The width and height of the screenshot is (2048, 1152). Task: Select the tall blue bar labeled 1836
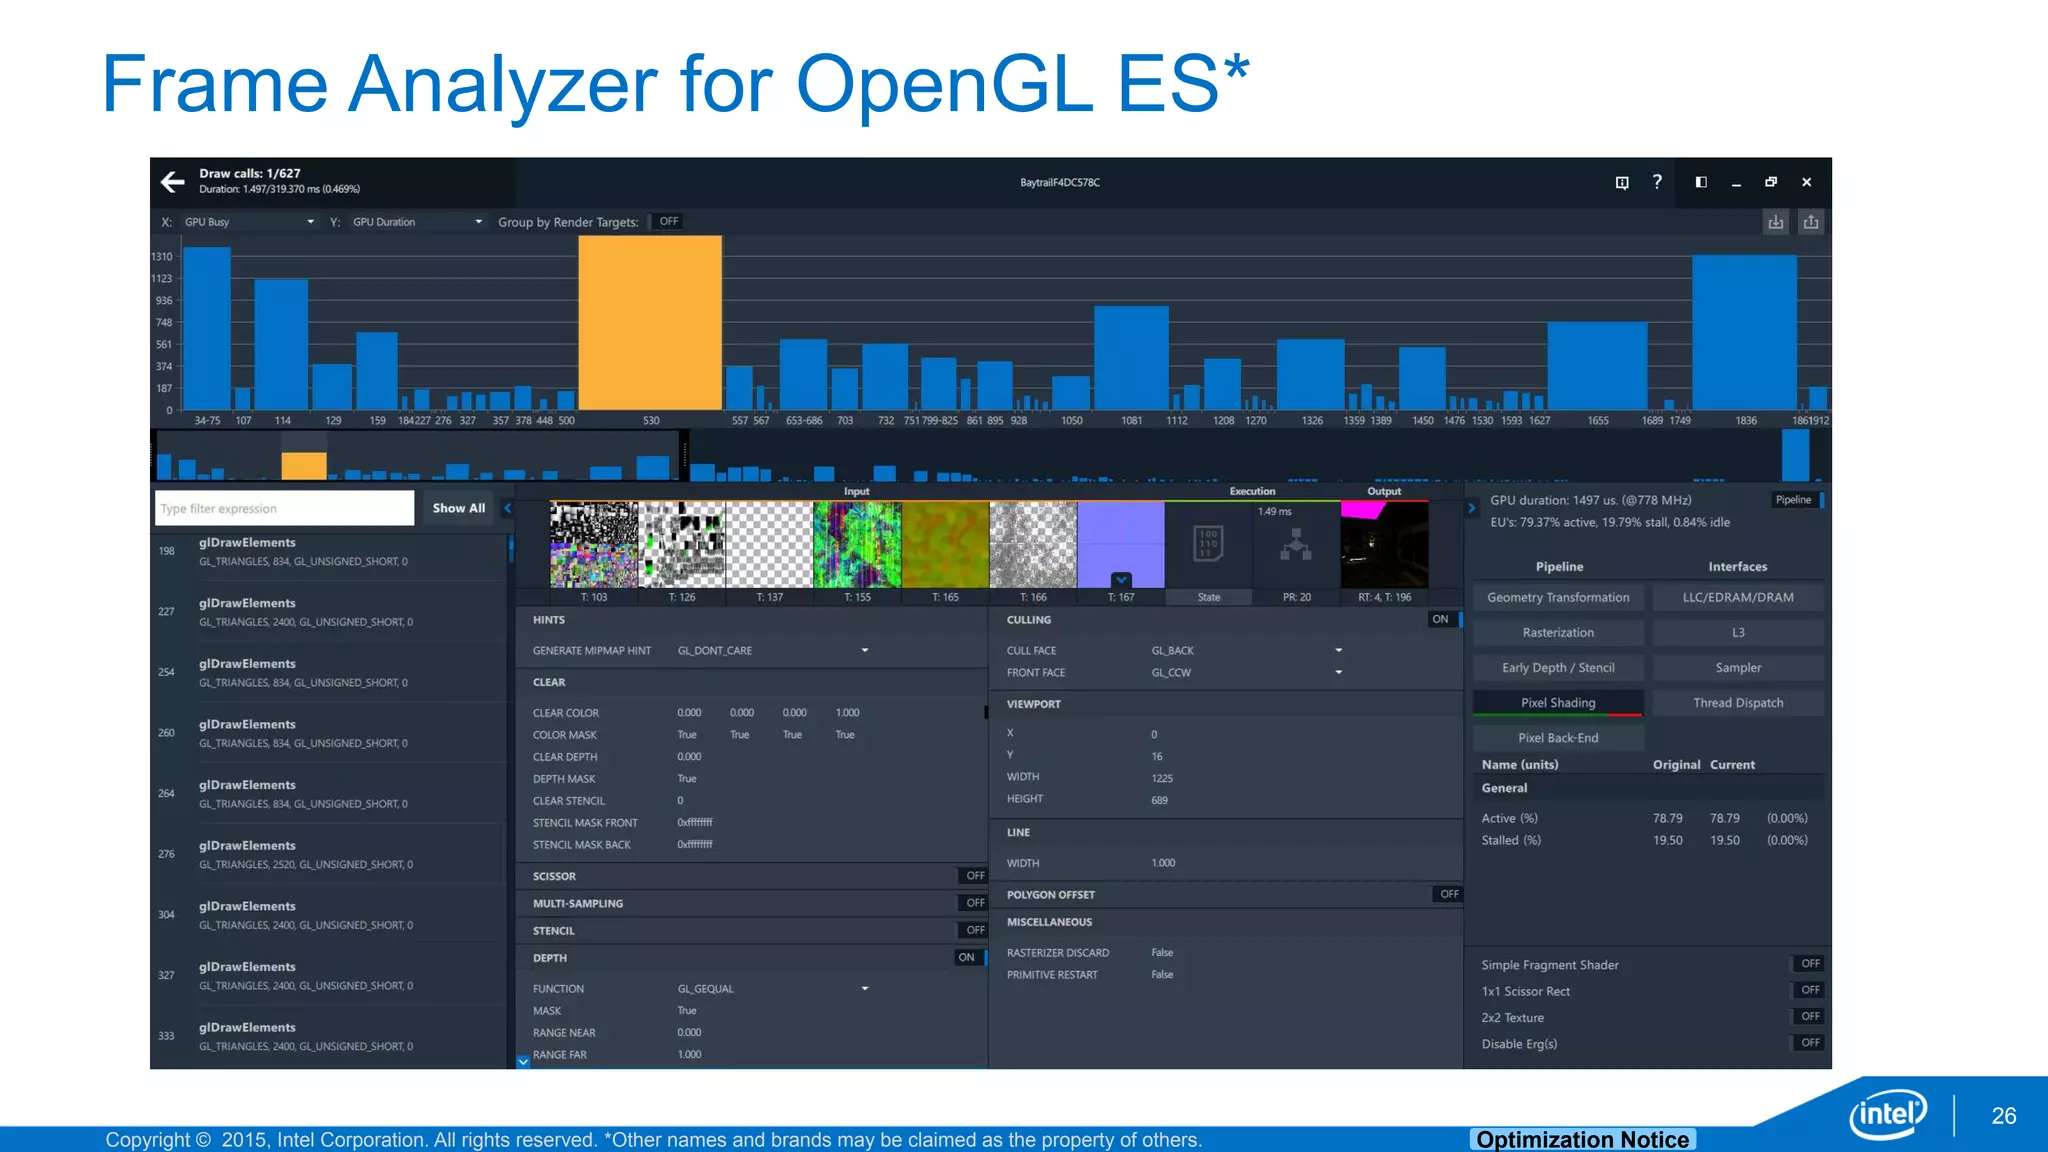tap(1745, 332)
